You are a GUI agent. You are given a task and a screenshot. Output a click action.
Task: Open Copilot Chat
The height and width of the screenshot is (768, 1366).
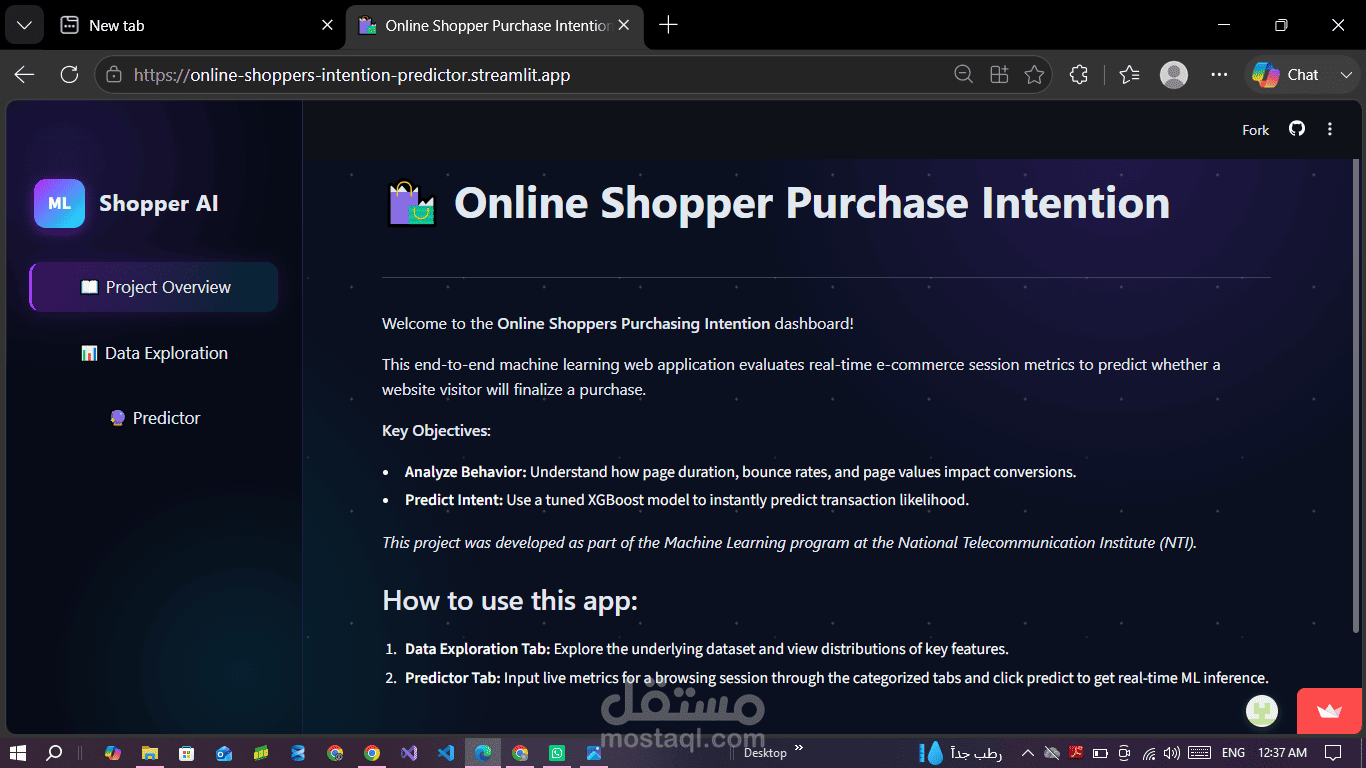1286,75
